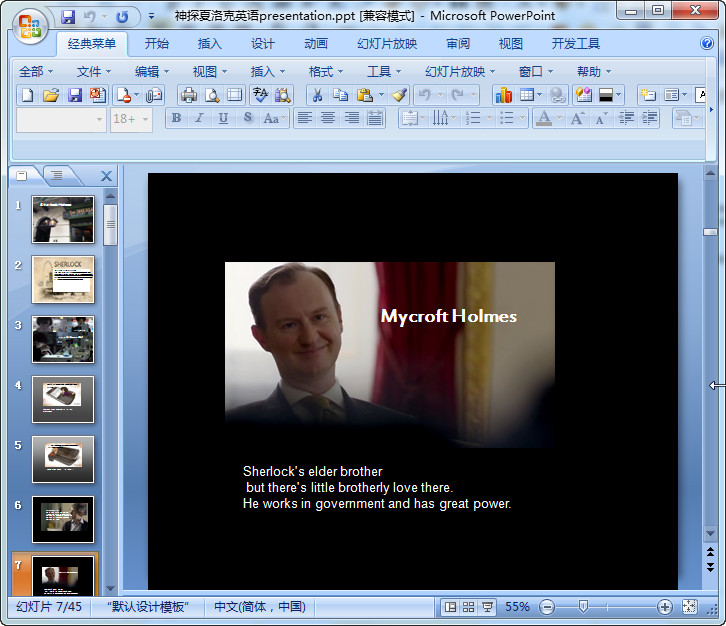Screen dimensions: 726x626
Task: Expand the 全部 menu dropdown
Action: pyautogui.click(x=36, y=72)
